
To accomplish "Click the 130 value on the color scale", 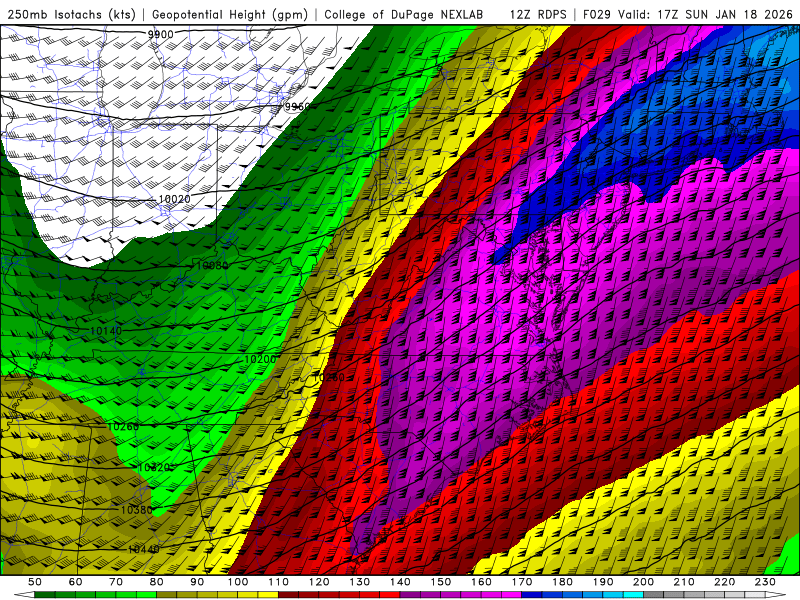I will click(360, 582).
